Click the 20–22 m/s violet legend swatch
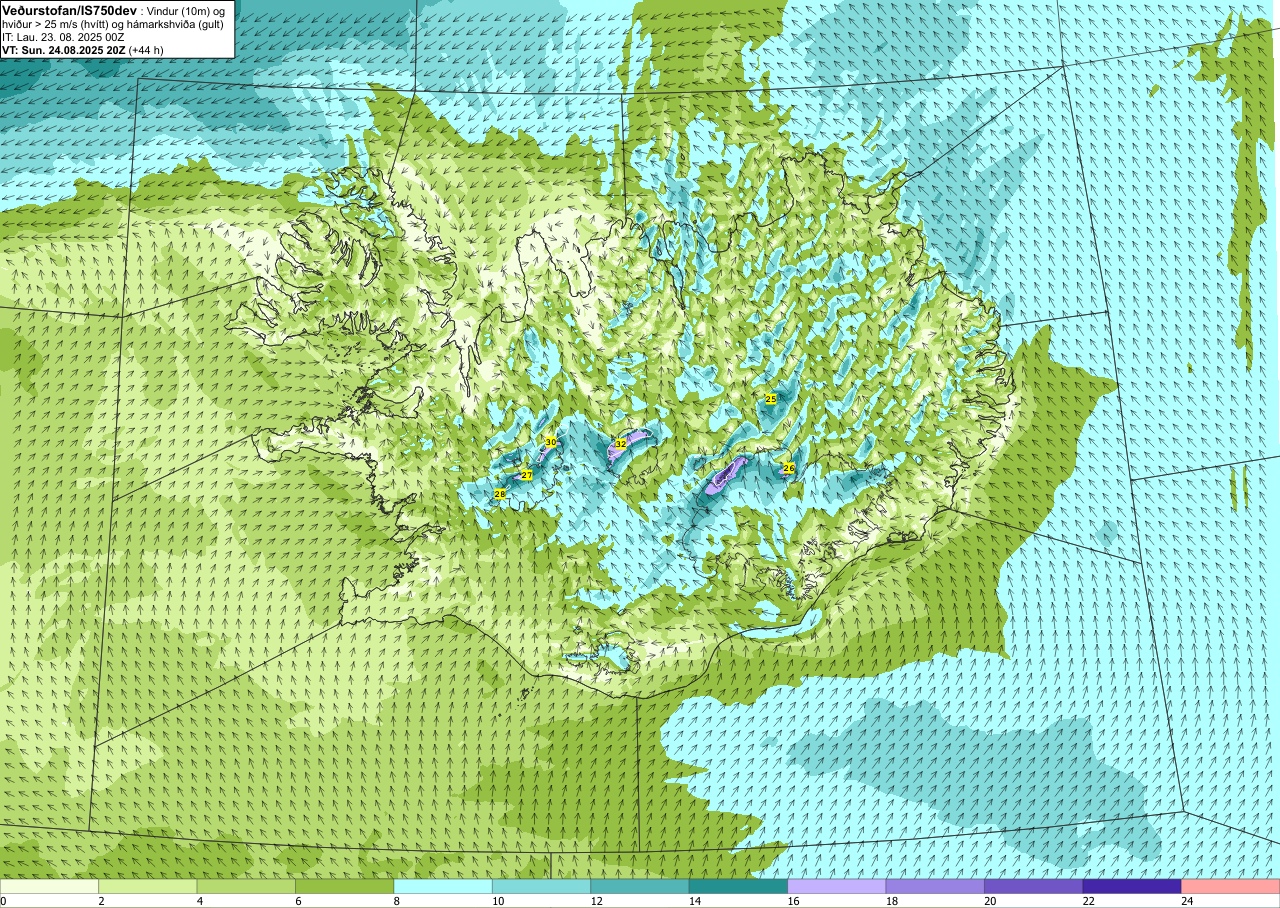This screenshot has width=1280, height=908. click(1034, 886)
